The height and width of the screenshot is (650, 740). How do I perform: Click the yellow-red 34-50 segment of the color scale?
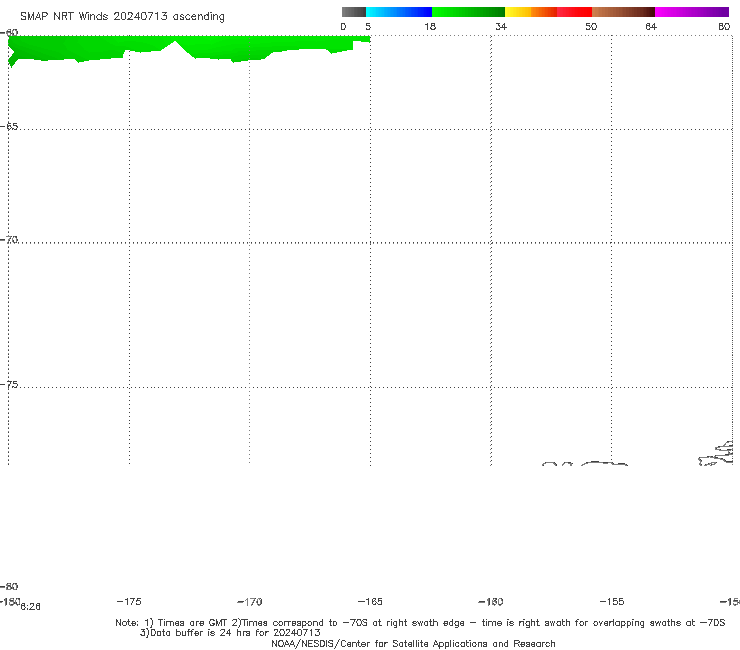tap(548, 12)
